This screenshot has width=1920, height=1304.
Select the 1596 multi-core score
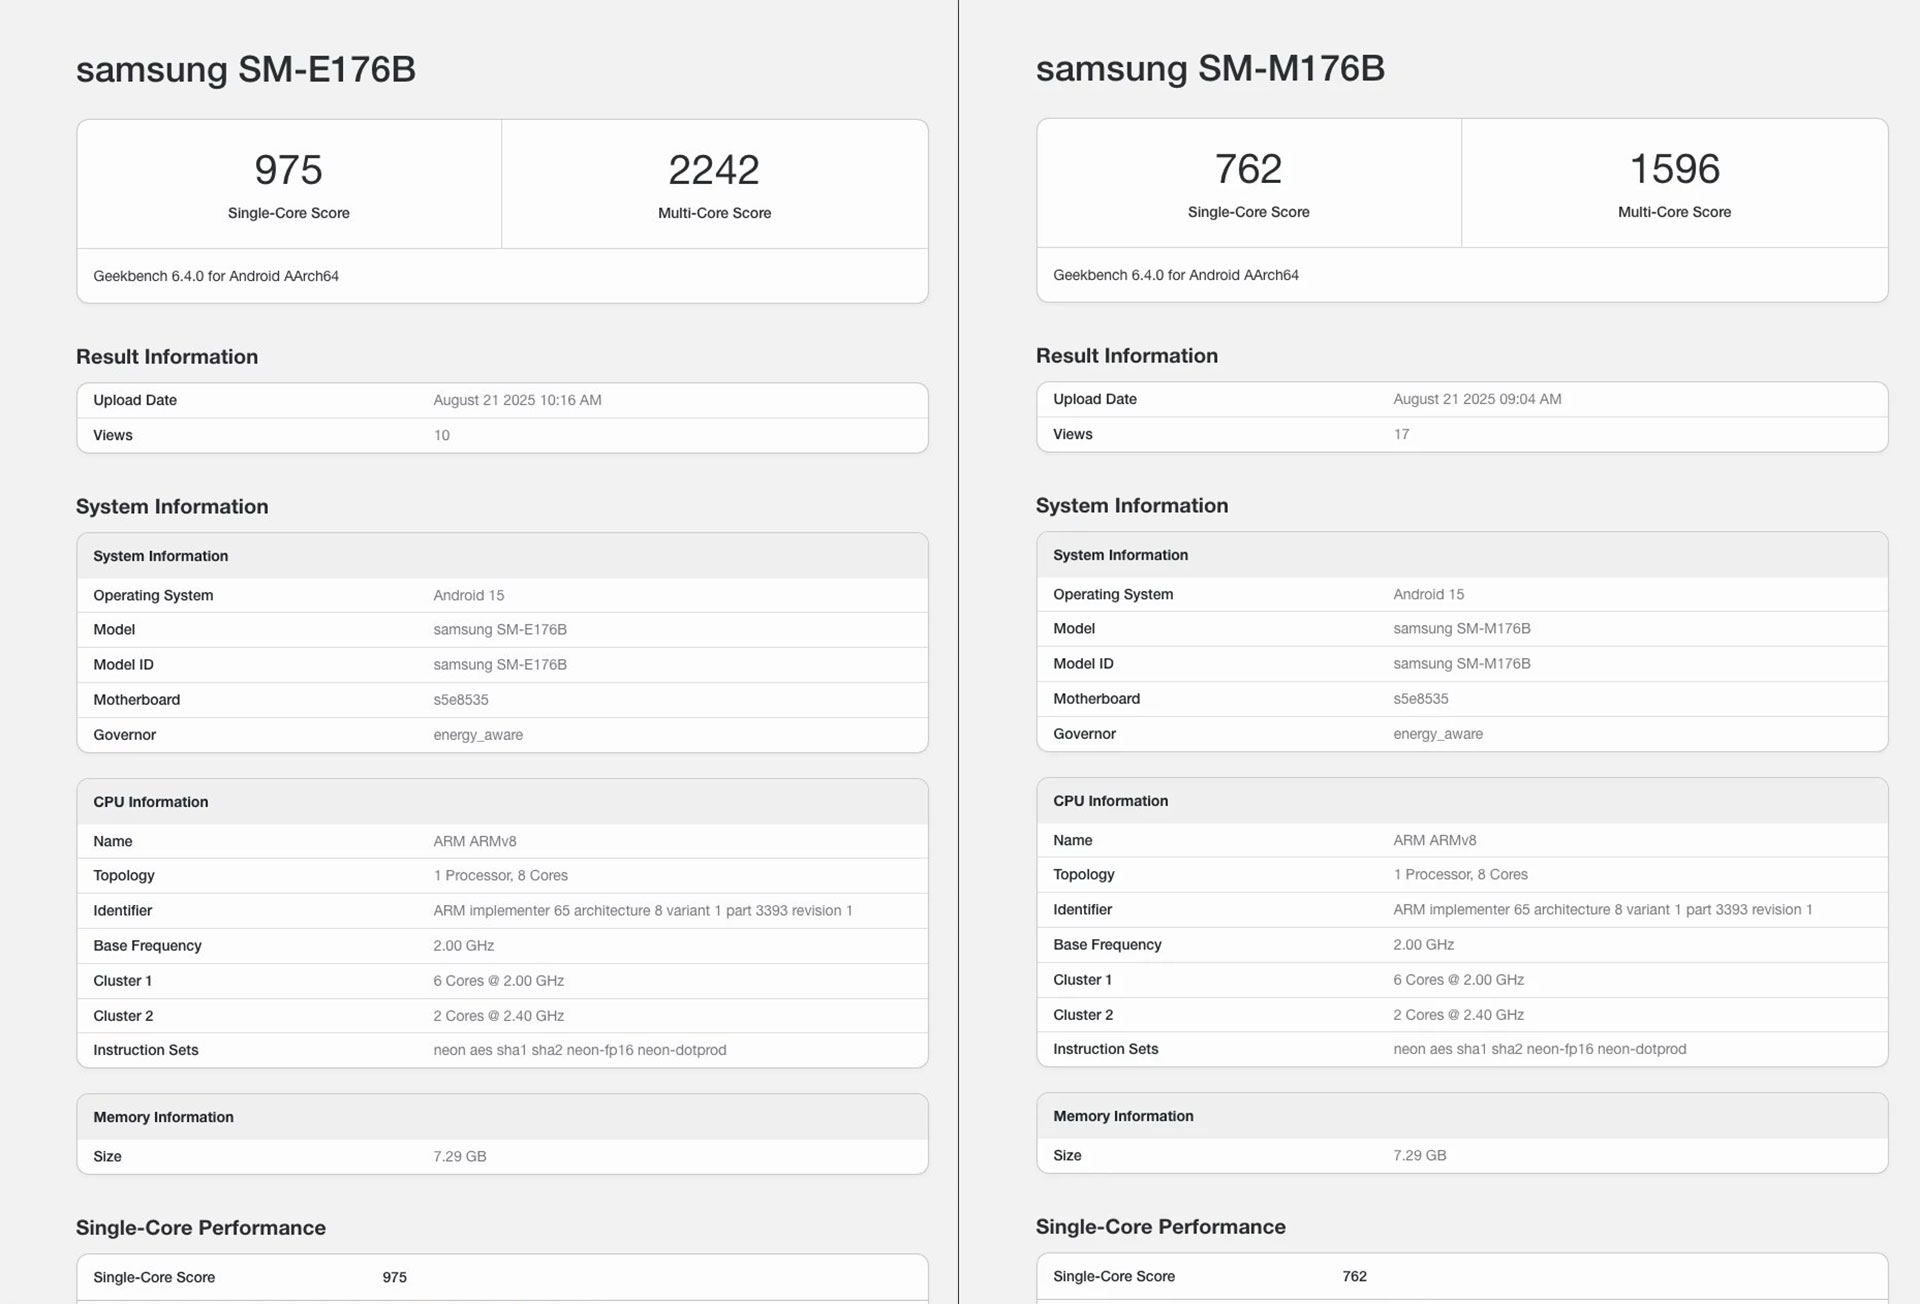tap(1675, 169)
